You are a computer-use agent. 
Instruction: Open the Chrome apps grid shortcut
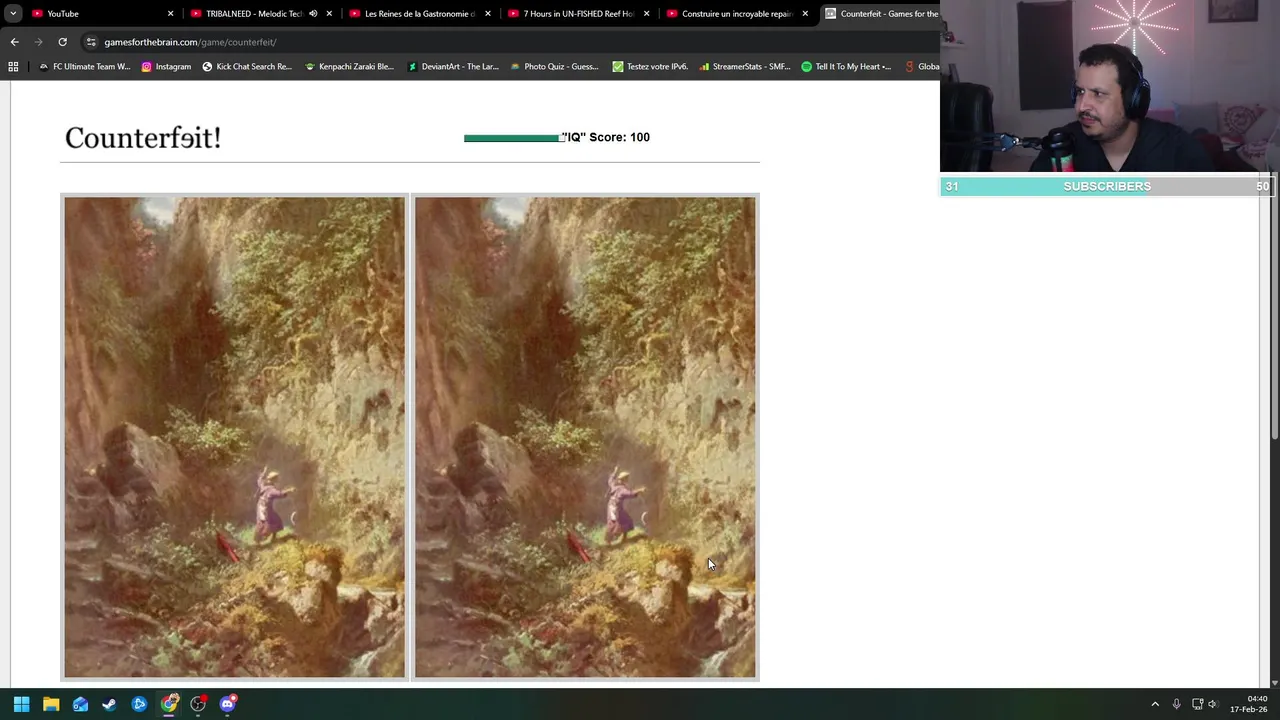point(13,67)
